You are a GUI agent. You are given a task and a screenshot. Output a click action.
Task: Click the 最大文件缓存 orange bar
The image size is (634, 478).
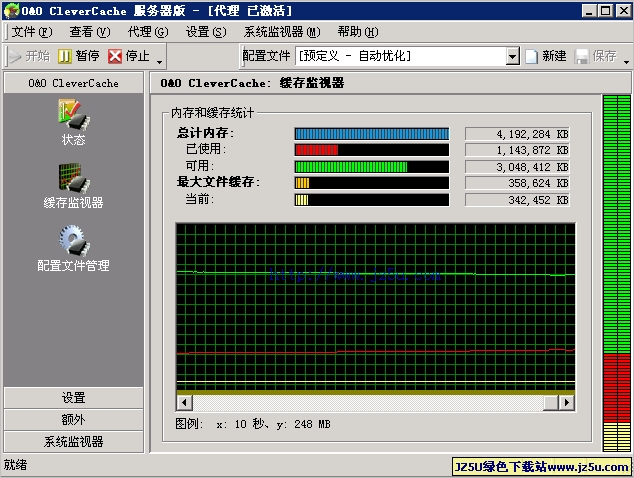[x=372, y=183]
